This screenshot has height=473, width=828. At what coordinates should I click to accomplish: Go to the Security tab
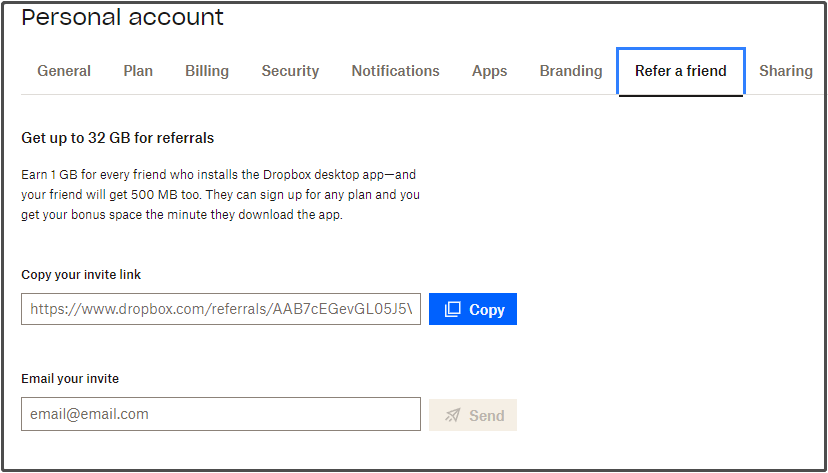coord(290,71)
